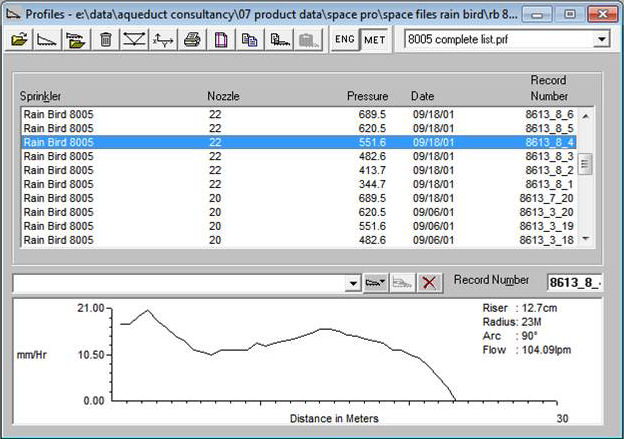The width and height of the screenshot is (624, 439).
Task: Click the Sprinkler column header
Action: tap(41, 96)
